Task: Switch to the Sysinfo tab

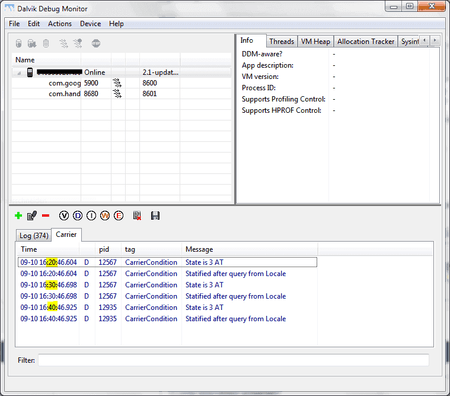Action: click(x=410, y=41)
